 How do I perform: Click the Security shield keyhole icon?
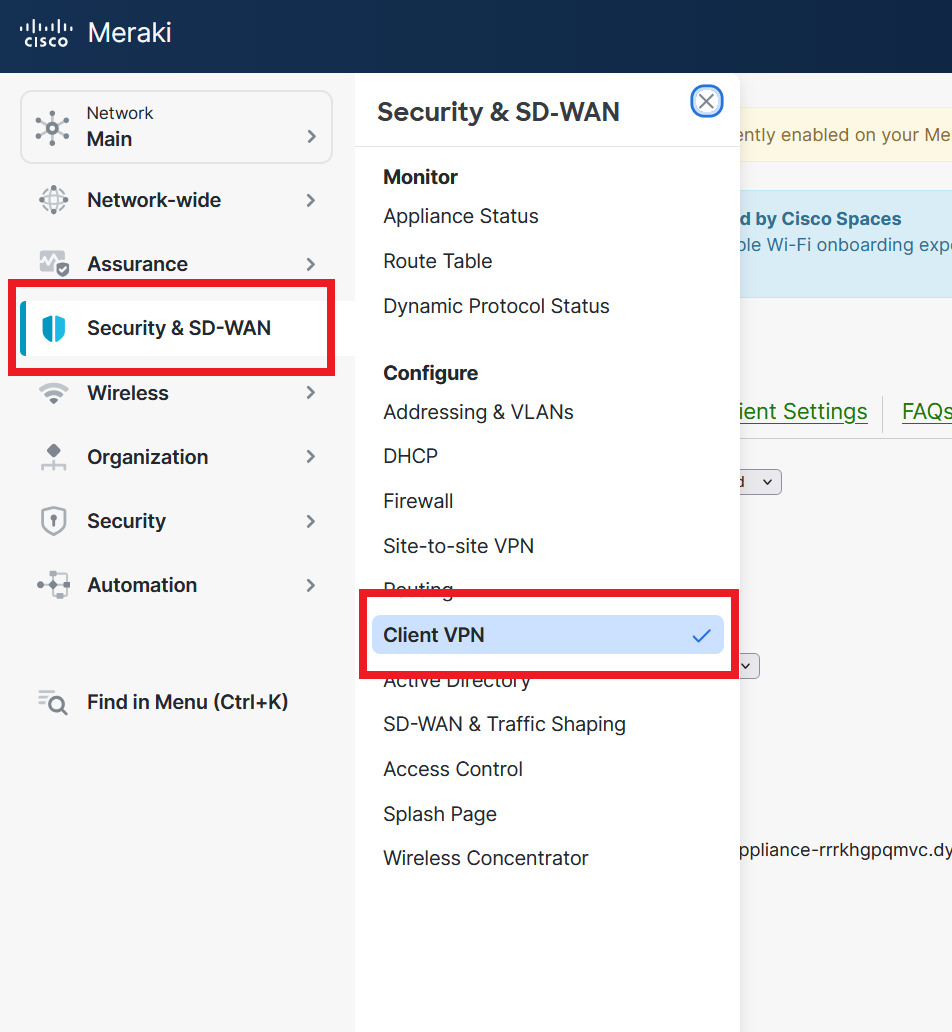pyautogui.click(x=53, y=521)
